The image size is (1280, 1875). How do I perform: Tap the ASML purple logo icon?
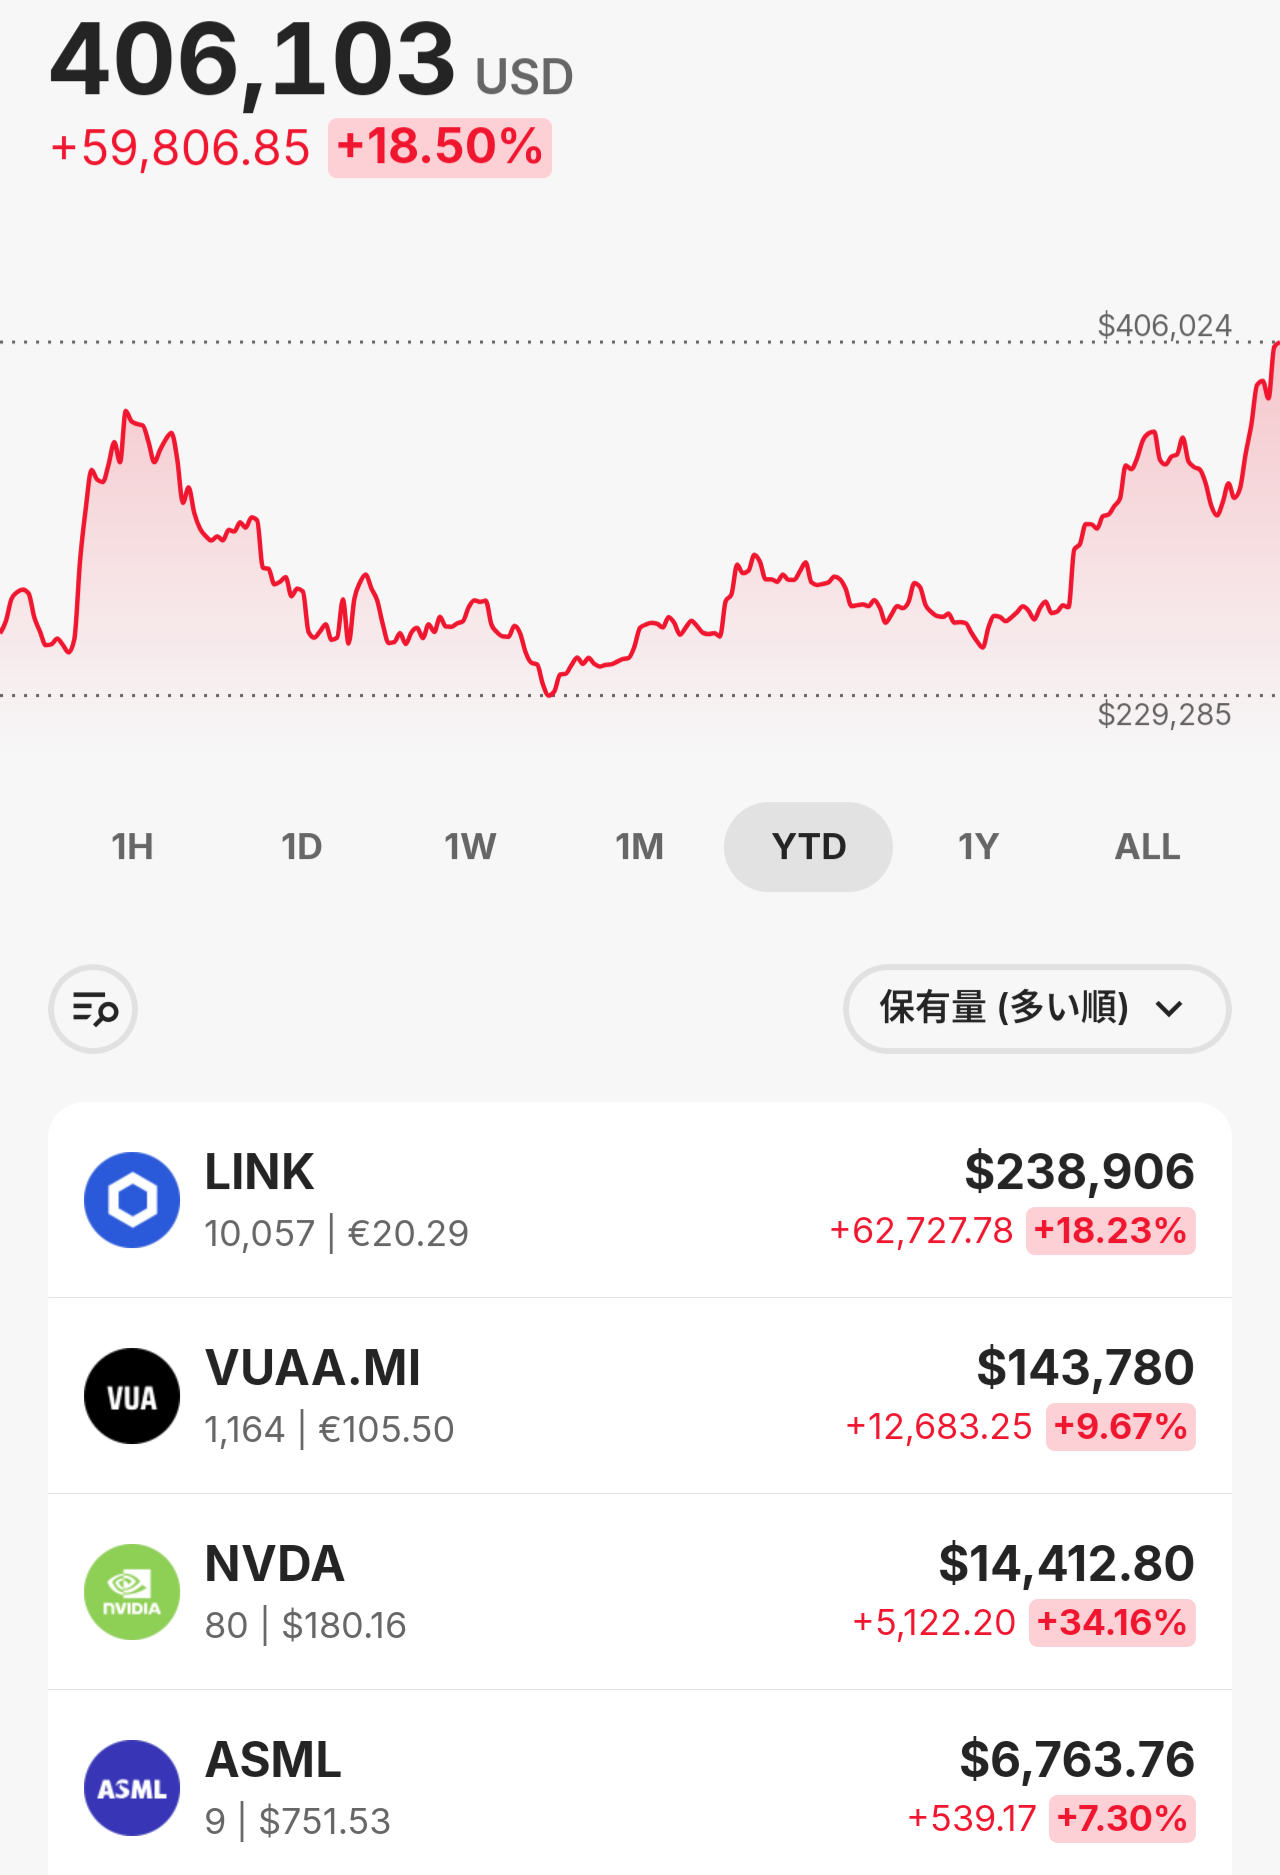pyautogui.click(x=132, y=1788)
